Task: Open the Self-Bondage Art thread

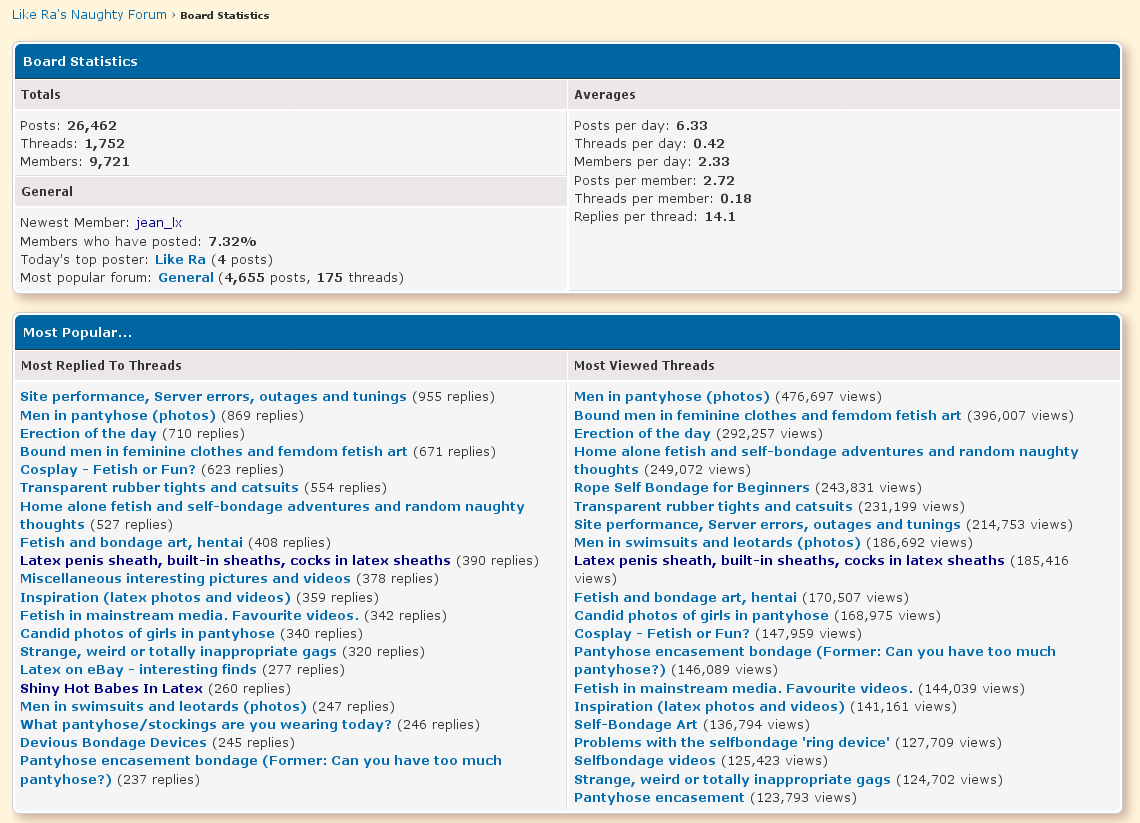Action: [635, 724]
